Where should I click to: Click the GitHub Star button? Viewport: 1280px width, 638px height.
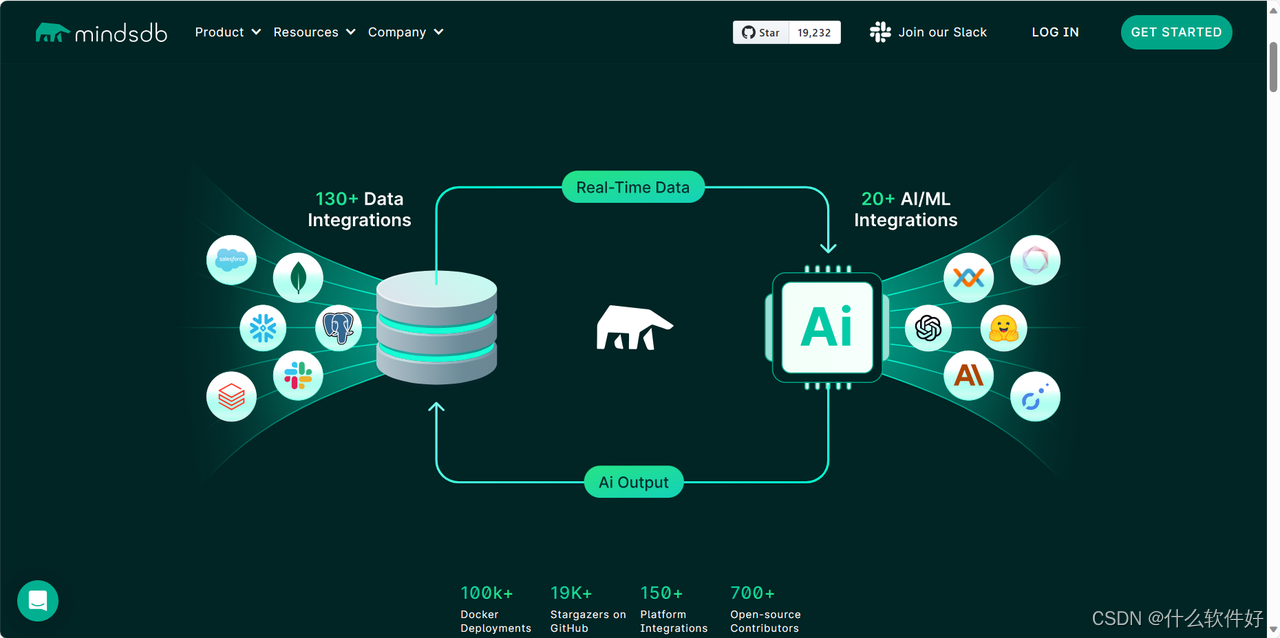click(761, 32)
